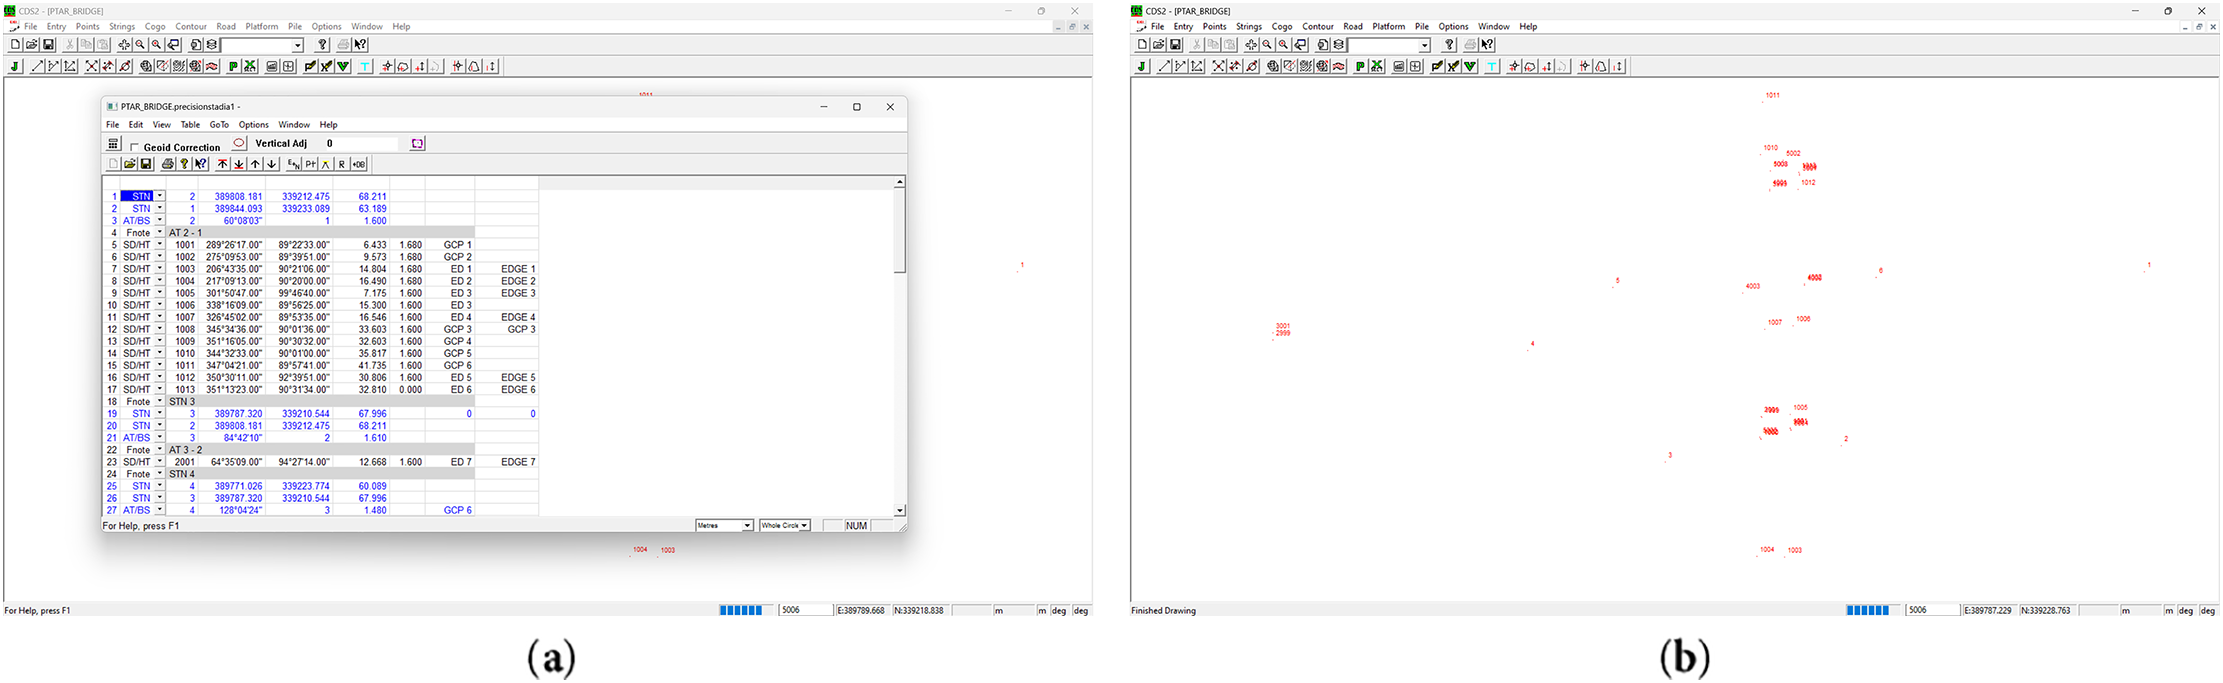Click the EN coordinates toolbar icon

point(293,164)
